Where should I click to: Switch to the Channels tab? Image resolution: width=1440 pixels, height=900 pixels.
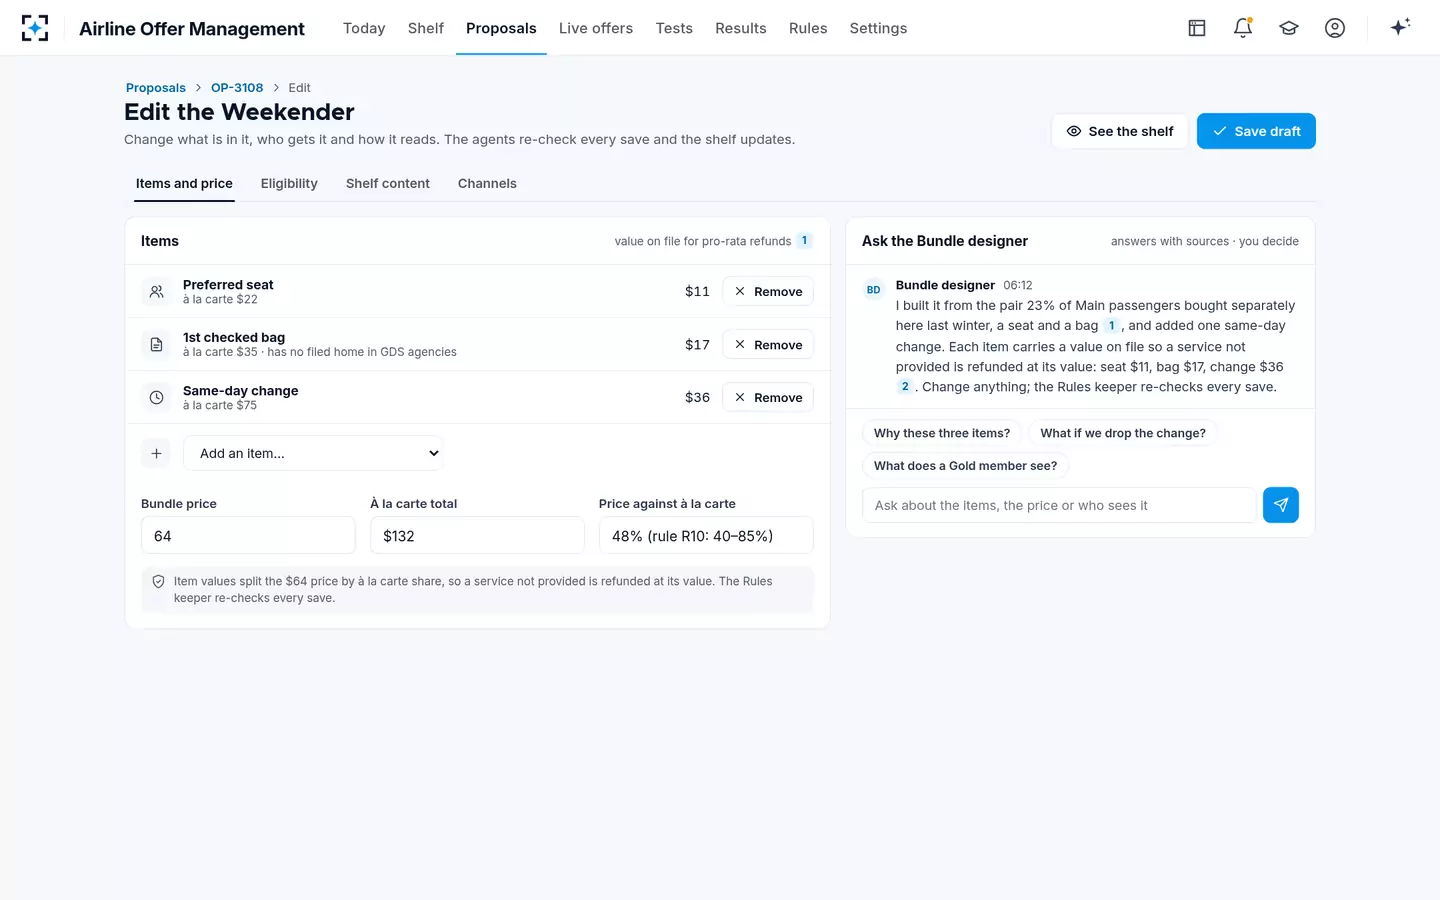click(487, 183)
